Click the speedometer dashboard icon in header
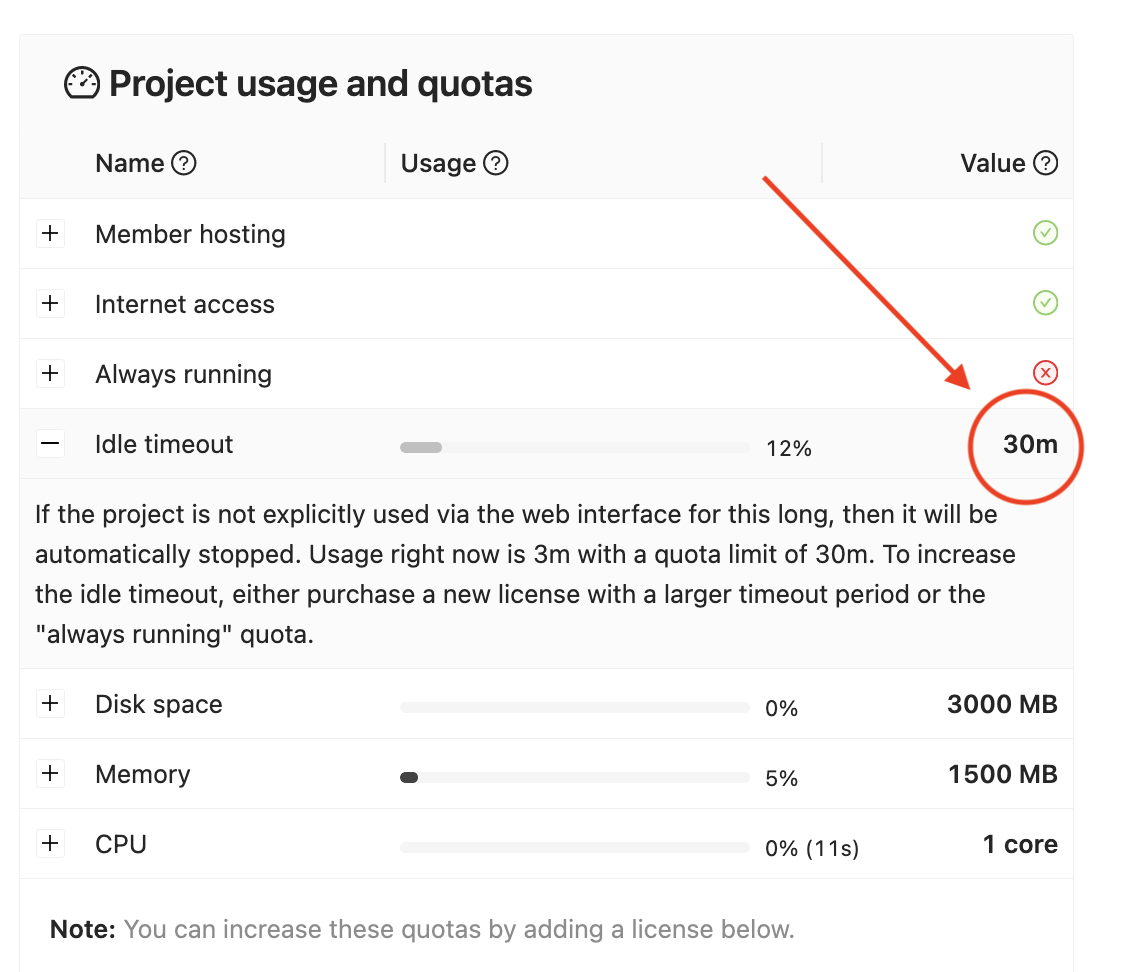1124x972 pixels. 82,84
